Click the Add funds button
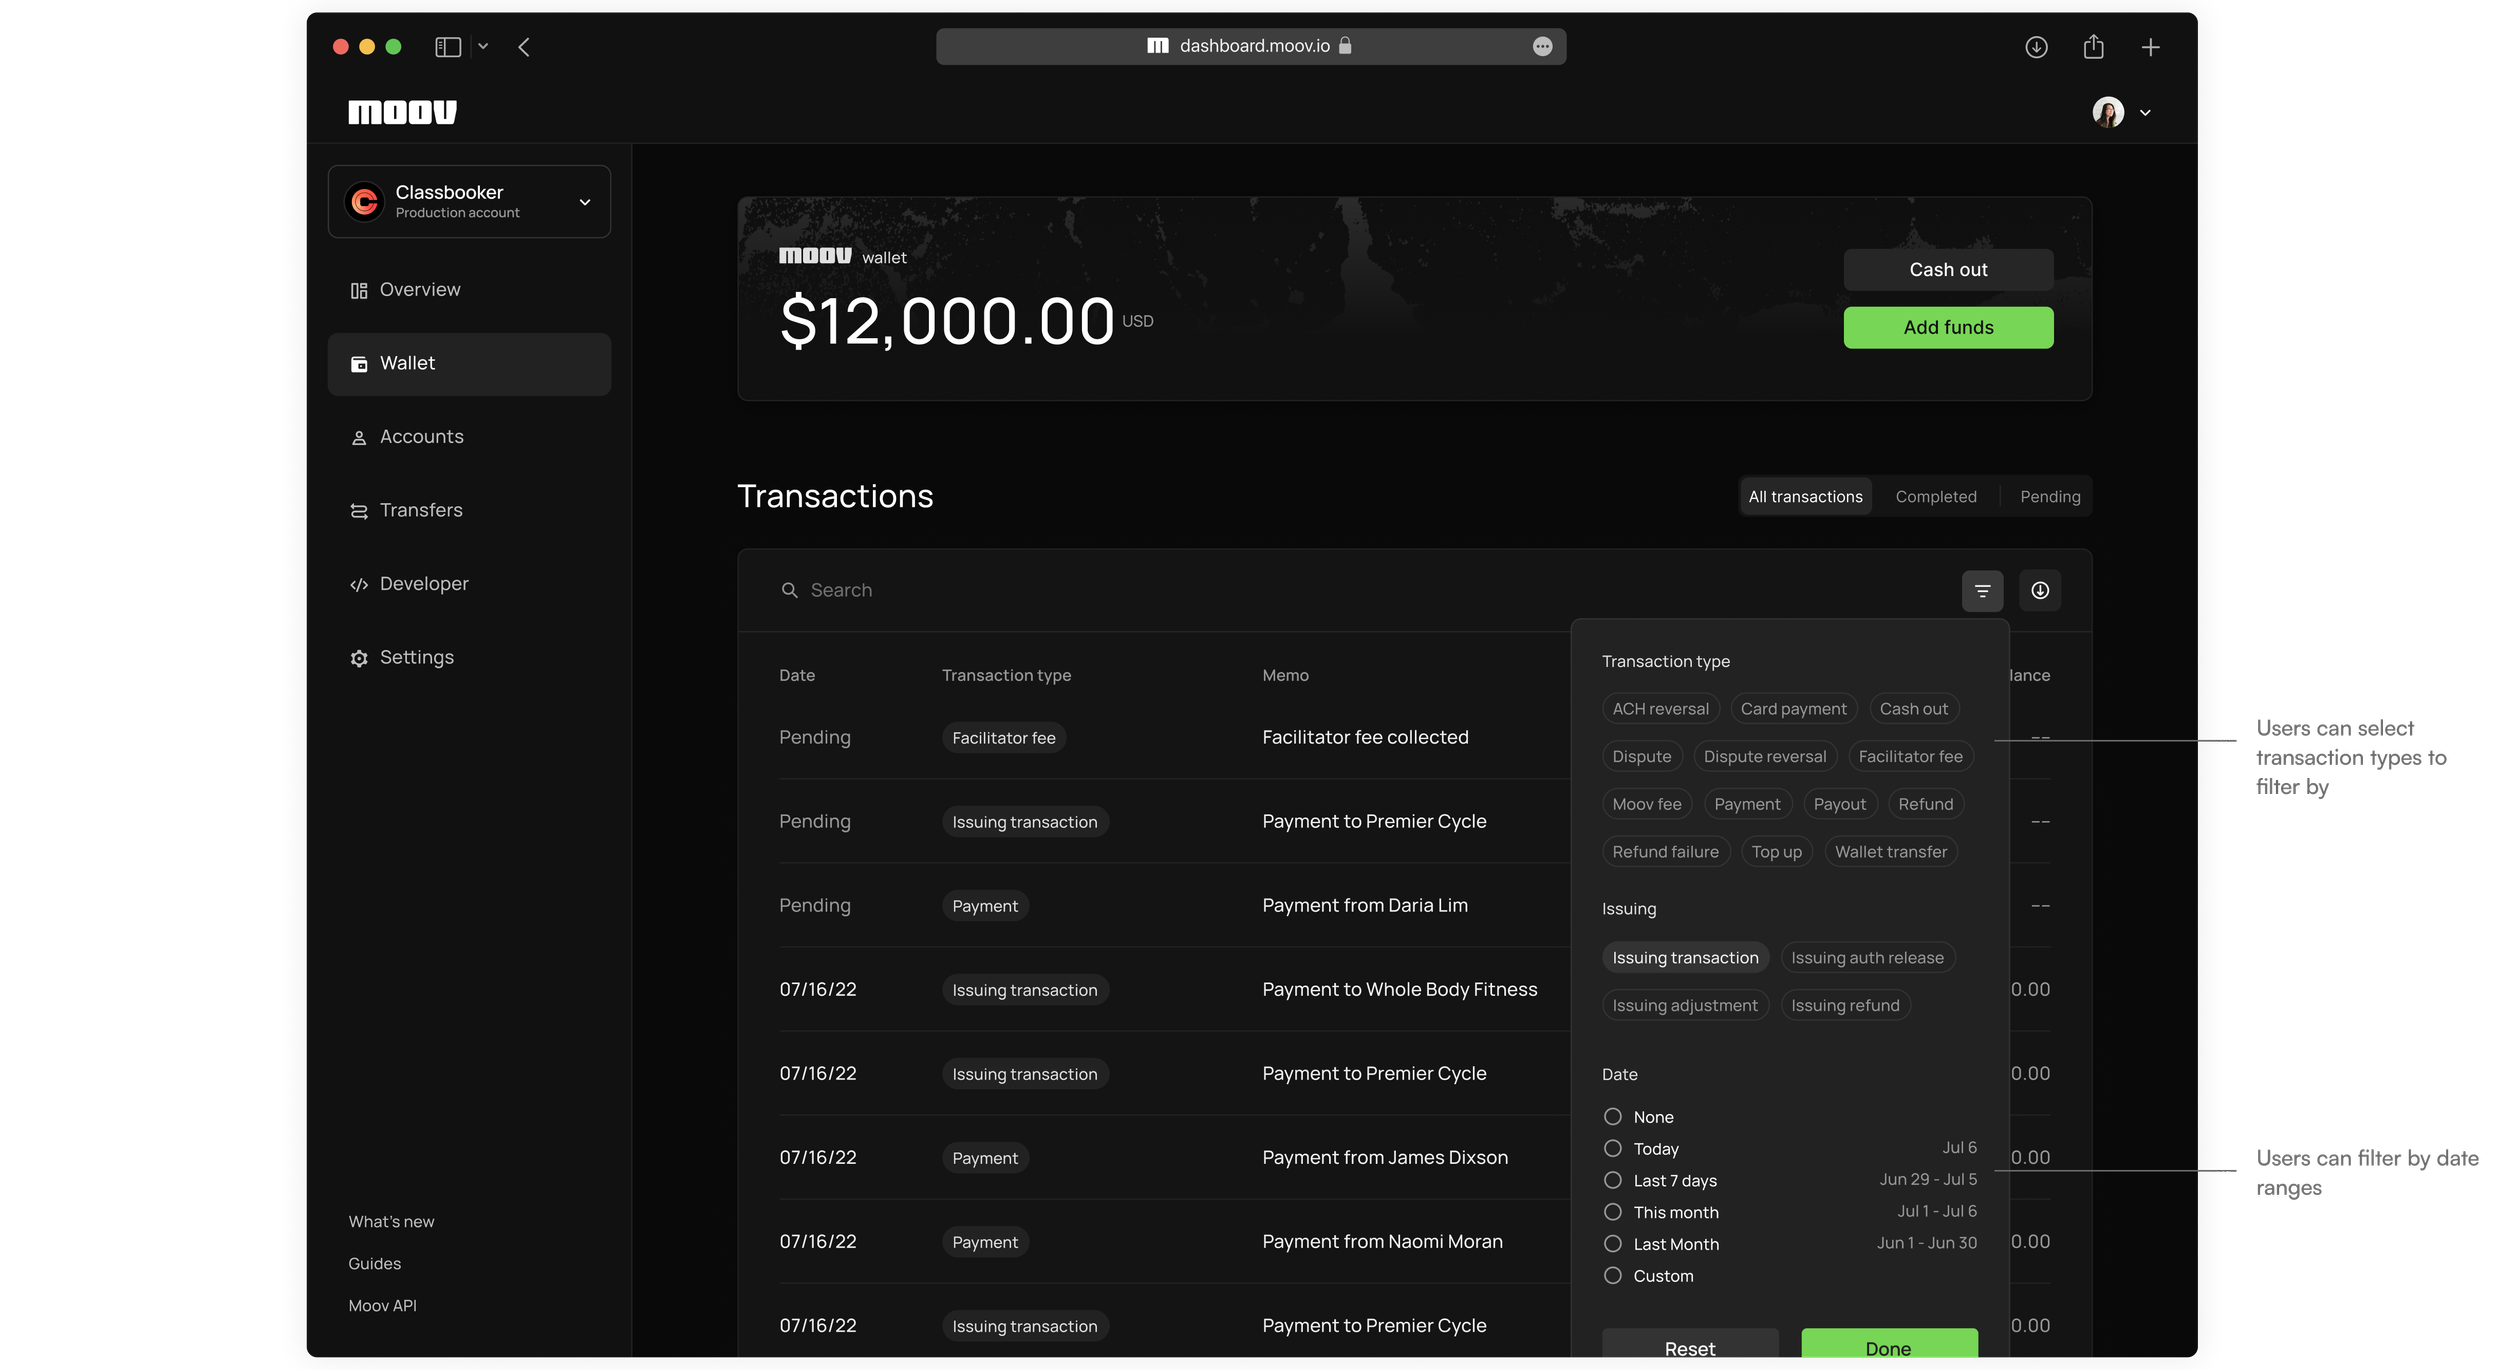Viewport: 2500px width, 1370px height. (x=1947, y=328)
